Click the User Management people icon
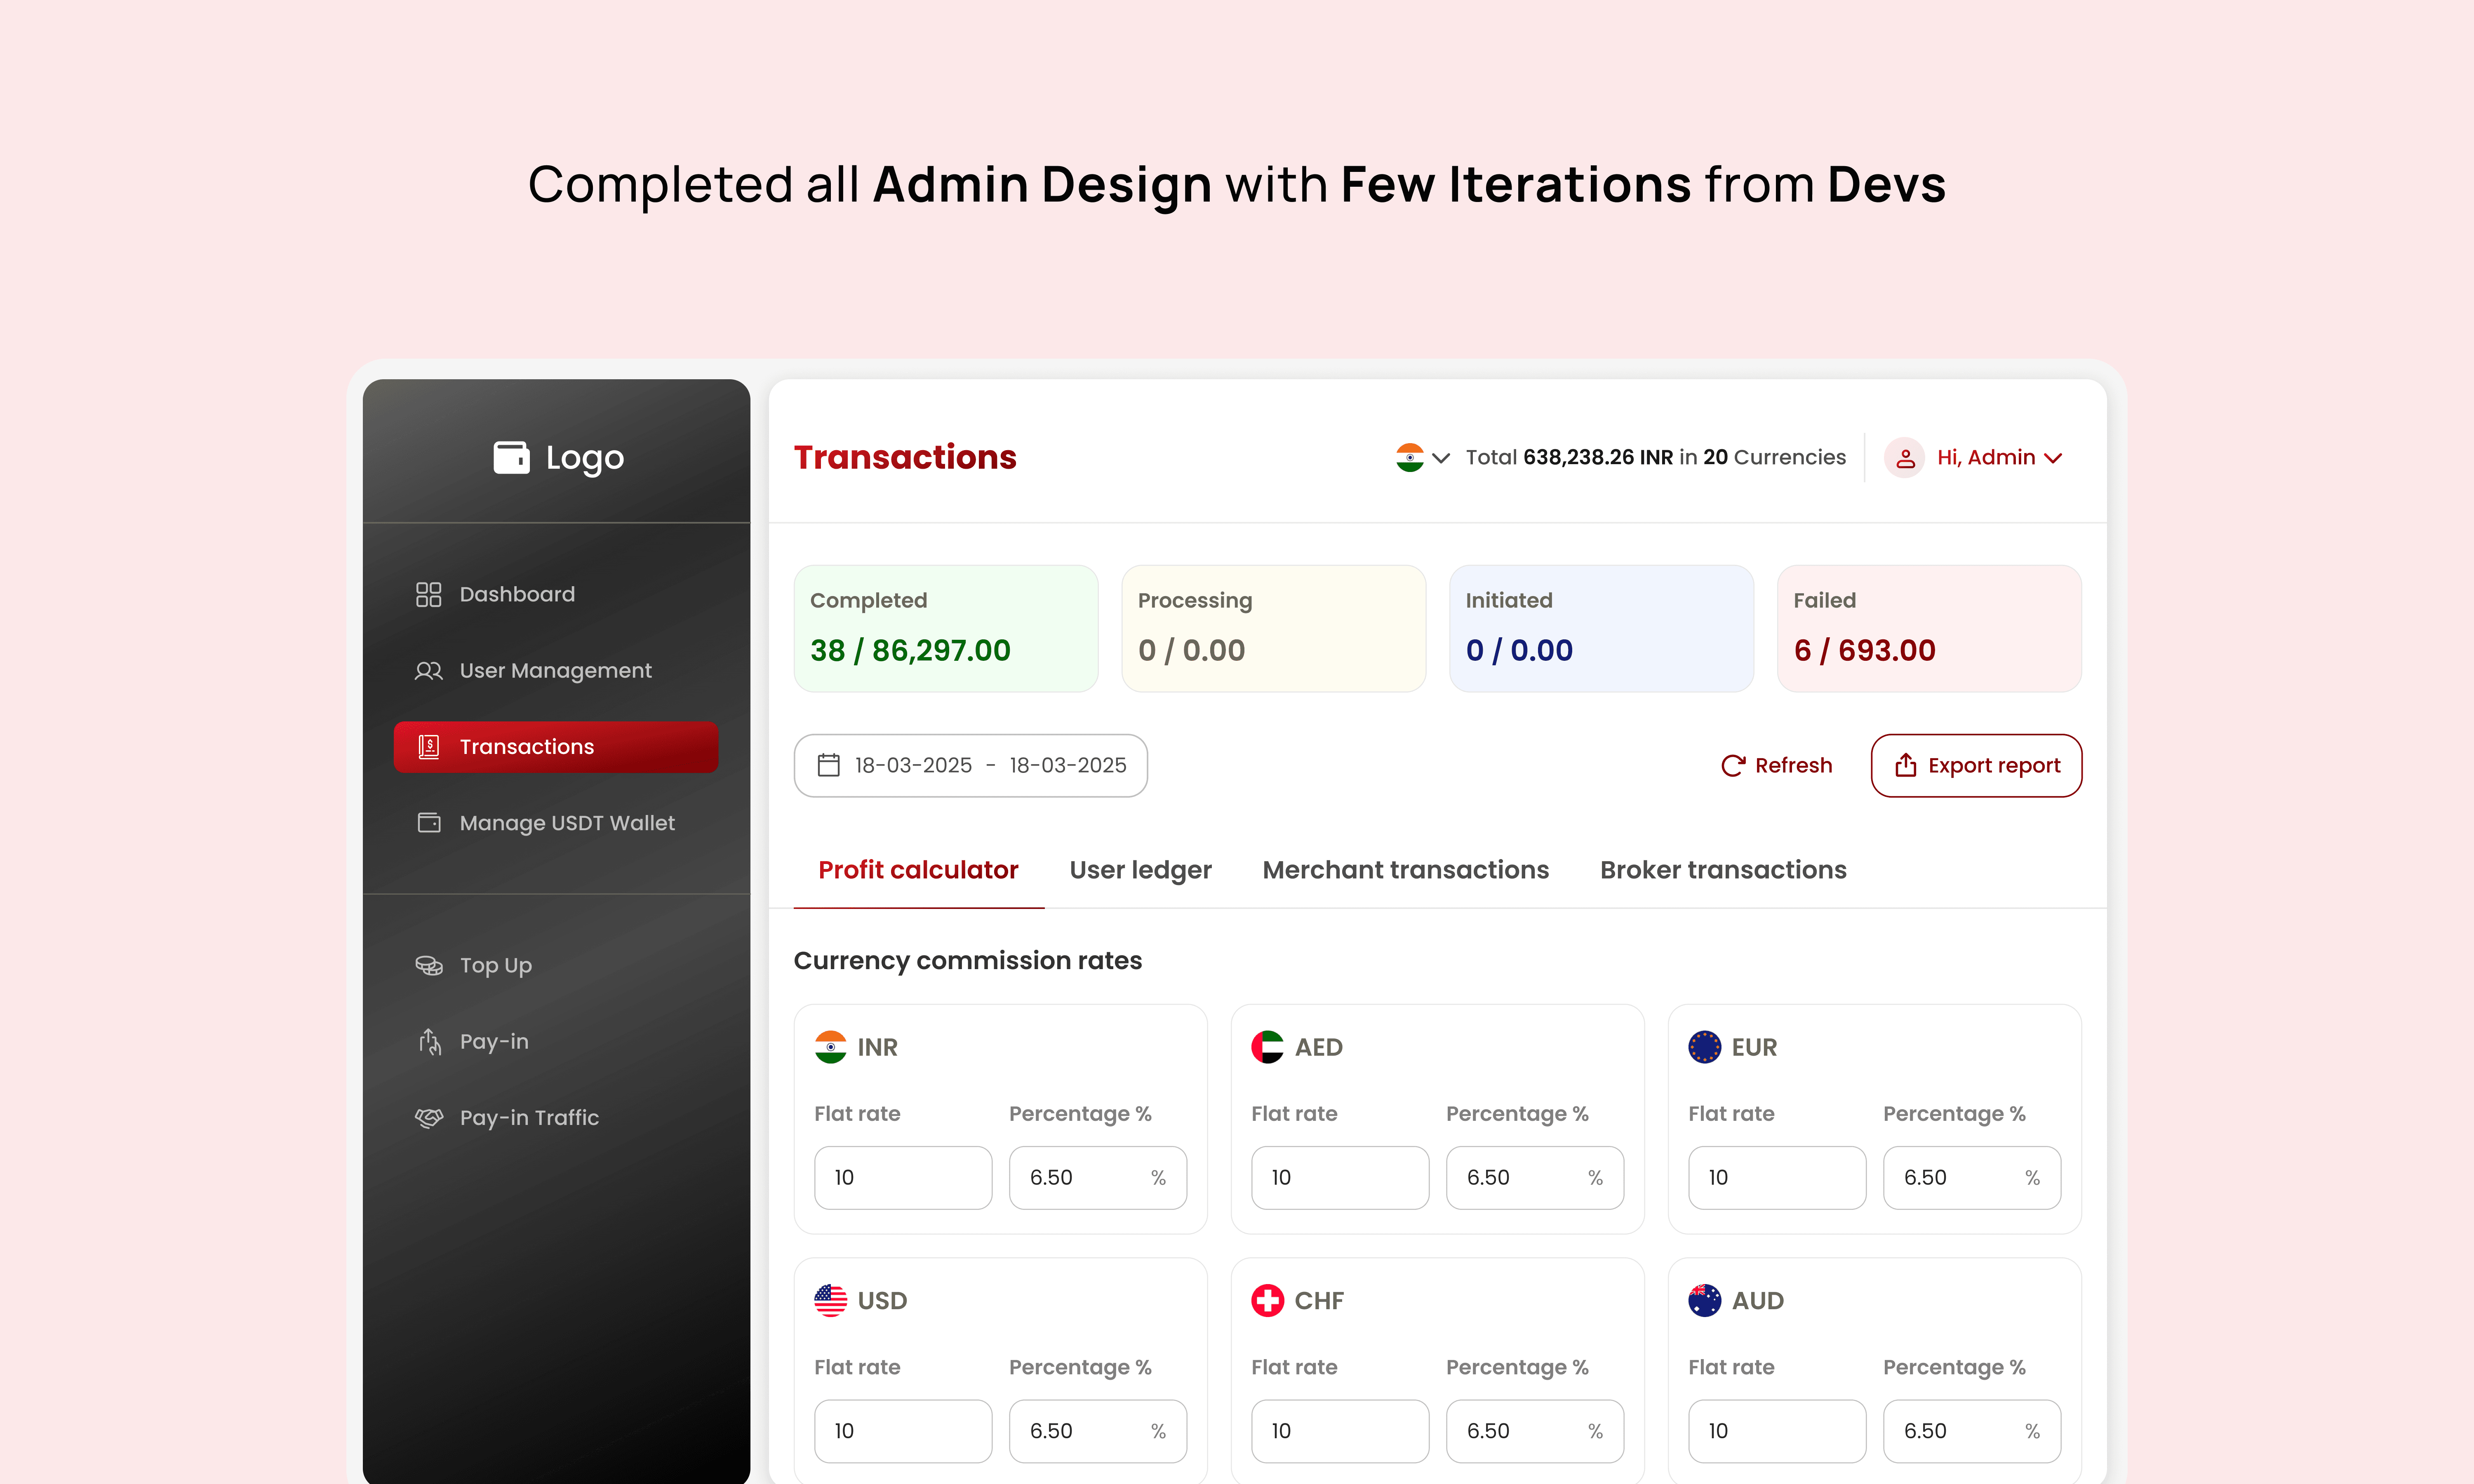 [x=428, y=671]
